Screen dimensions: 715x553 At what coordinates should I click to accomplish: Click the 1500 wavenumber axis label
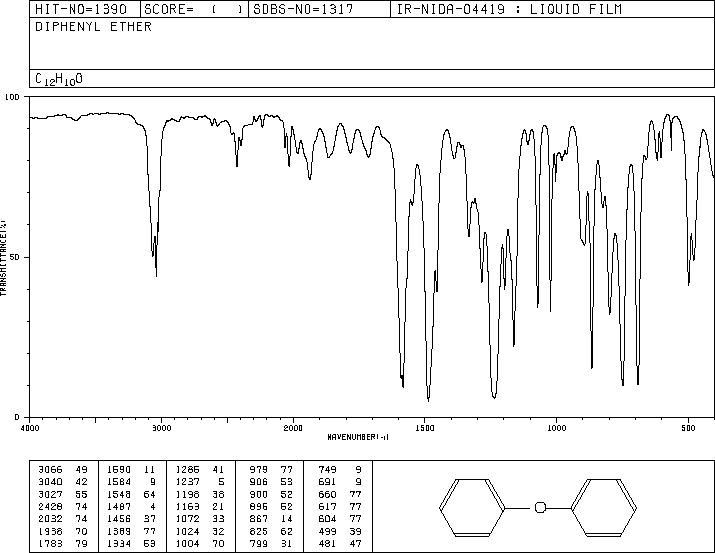tap(425, 428)
